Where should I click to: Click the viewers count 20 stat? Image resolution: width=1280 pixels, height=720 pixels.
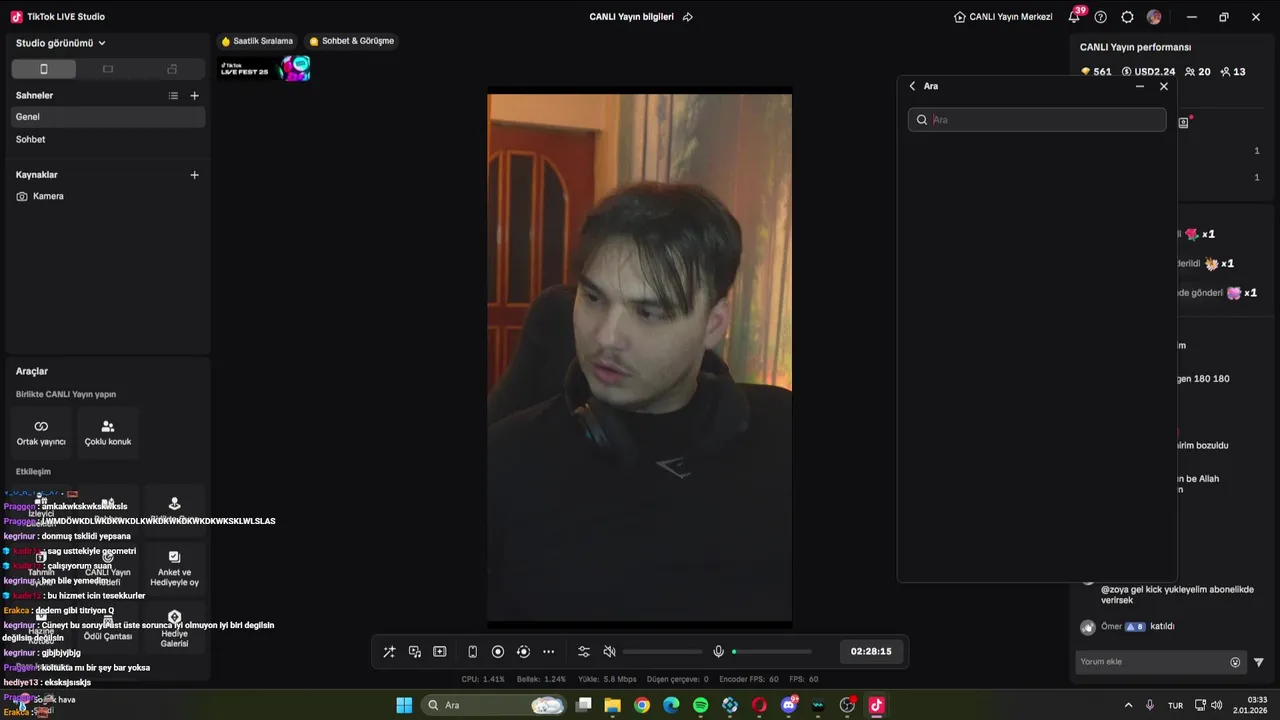coord(1198,72)
